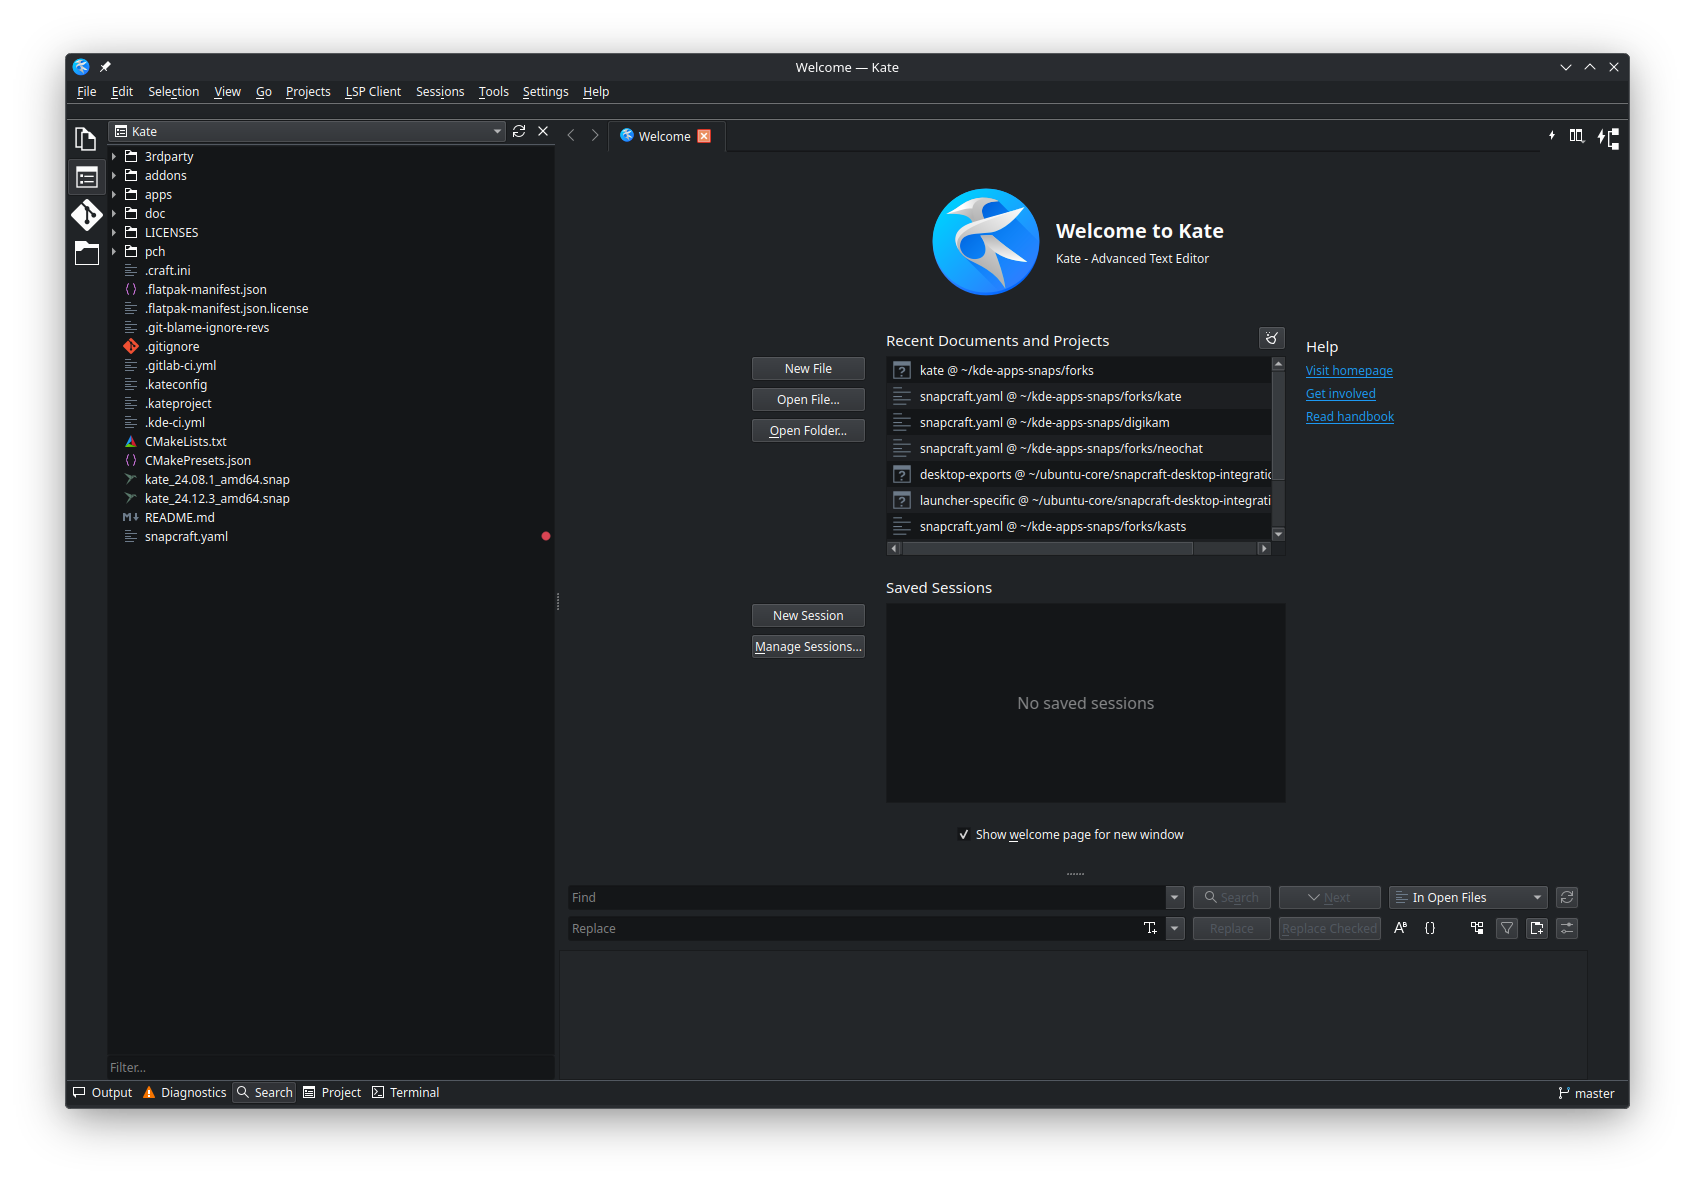
Task: Clear recent documents with broom icon
Action: pyautogui.click(x=1272, y=338)
